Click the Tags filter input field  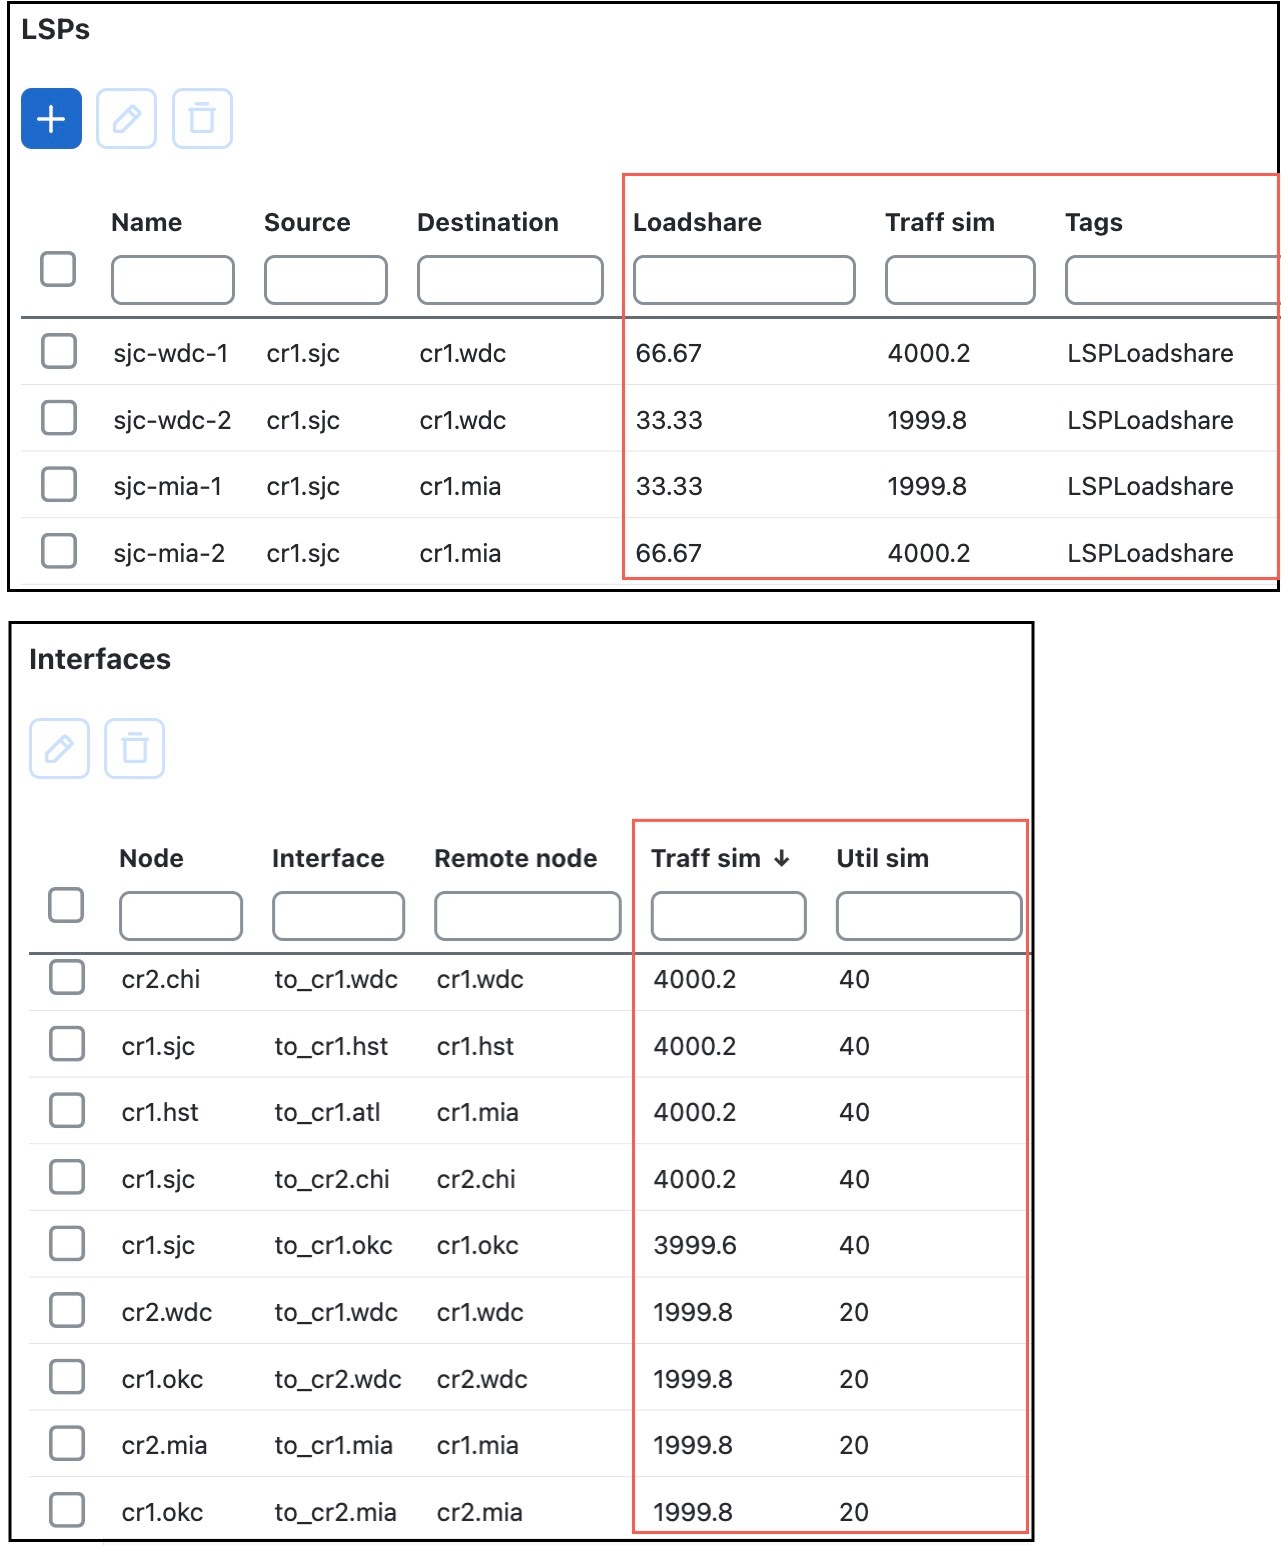pos(1168,279)
